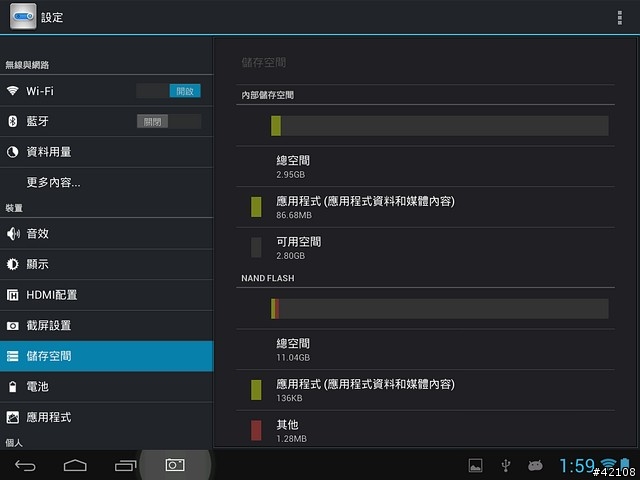
Task: Open the picture notification icon in status bar
Action: click(476, 465)
